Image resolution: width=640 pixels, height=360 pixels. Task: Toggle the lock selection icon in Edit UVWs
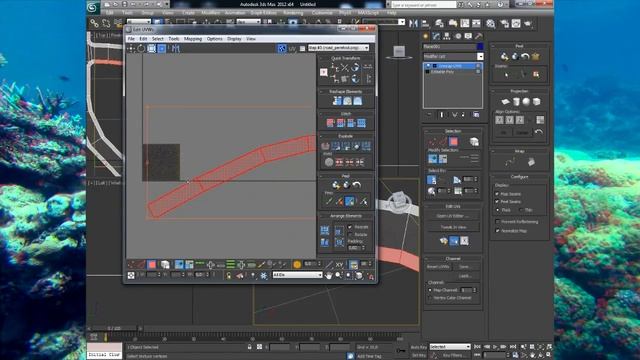click(x=229, y=276)
